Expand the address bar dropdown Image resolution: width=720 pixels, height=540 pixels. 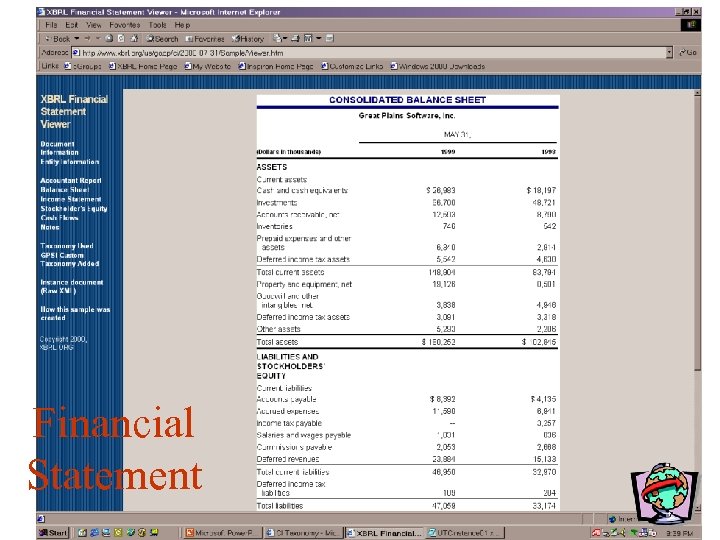click(x=669, y=53)
